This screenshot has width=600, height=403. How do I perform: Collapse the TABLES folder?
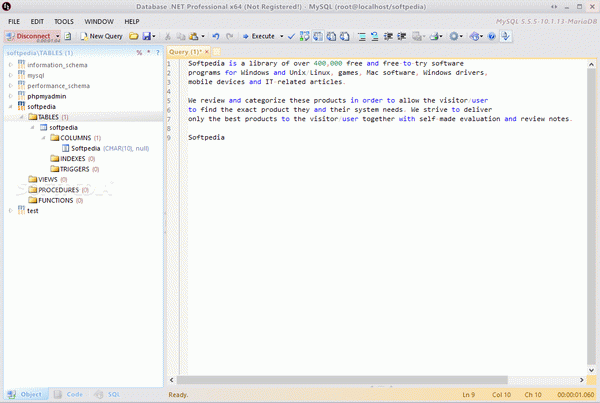[21, 117]
